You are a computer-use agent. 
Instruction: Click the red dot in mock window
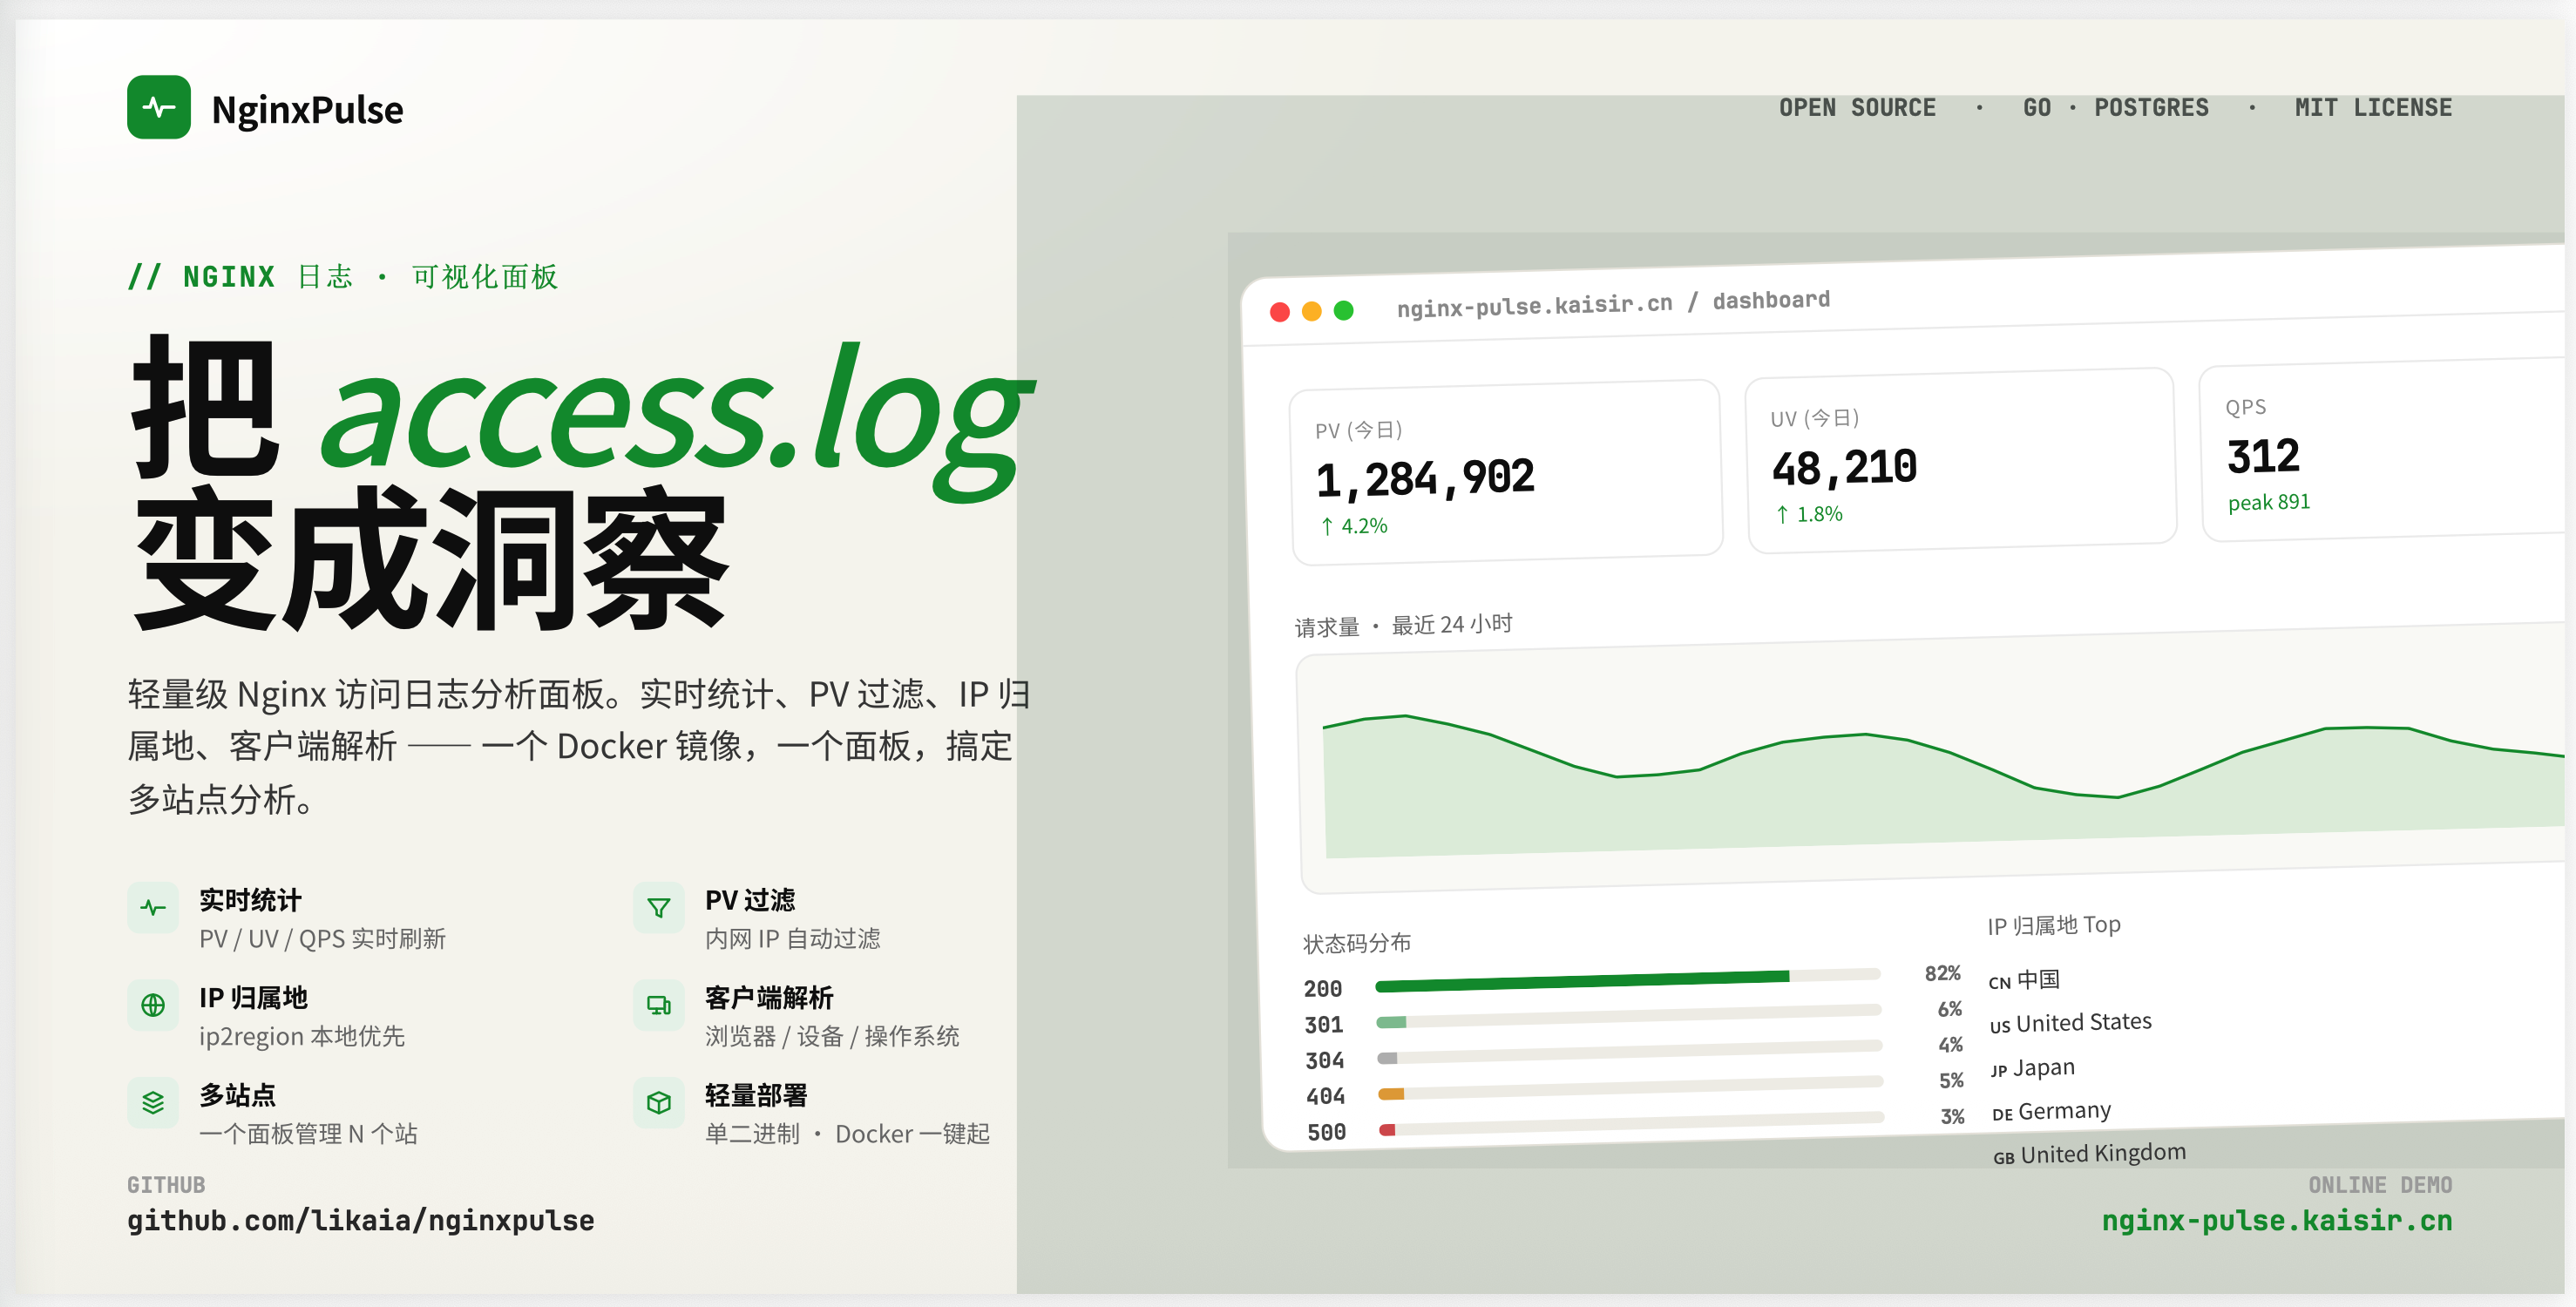click(x=1279, y=312)
